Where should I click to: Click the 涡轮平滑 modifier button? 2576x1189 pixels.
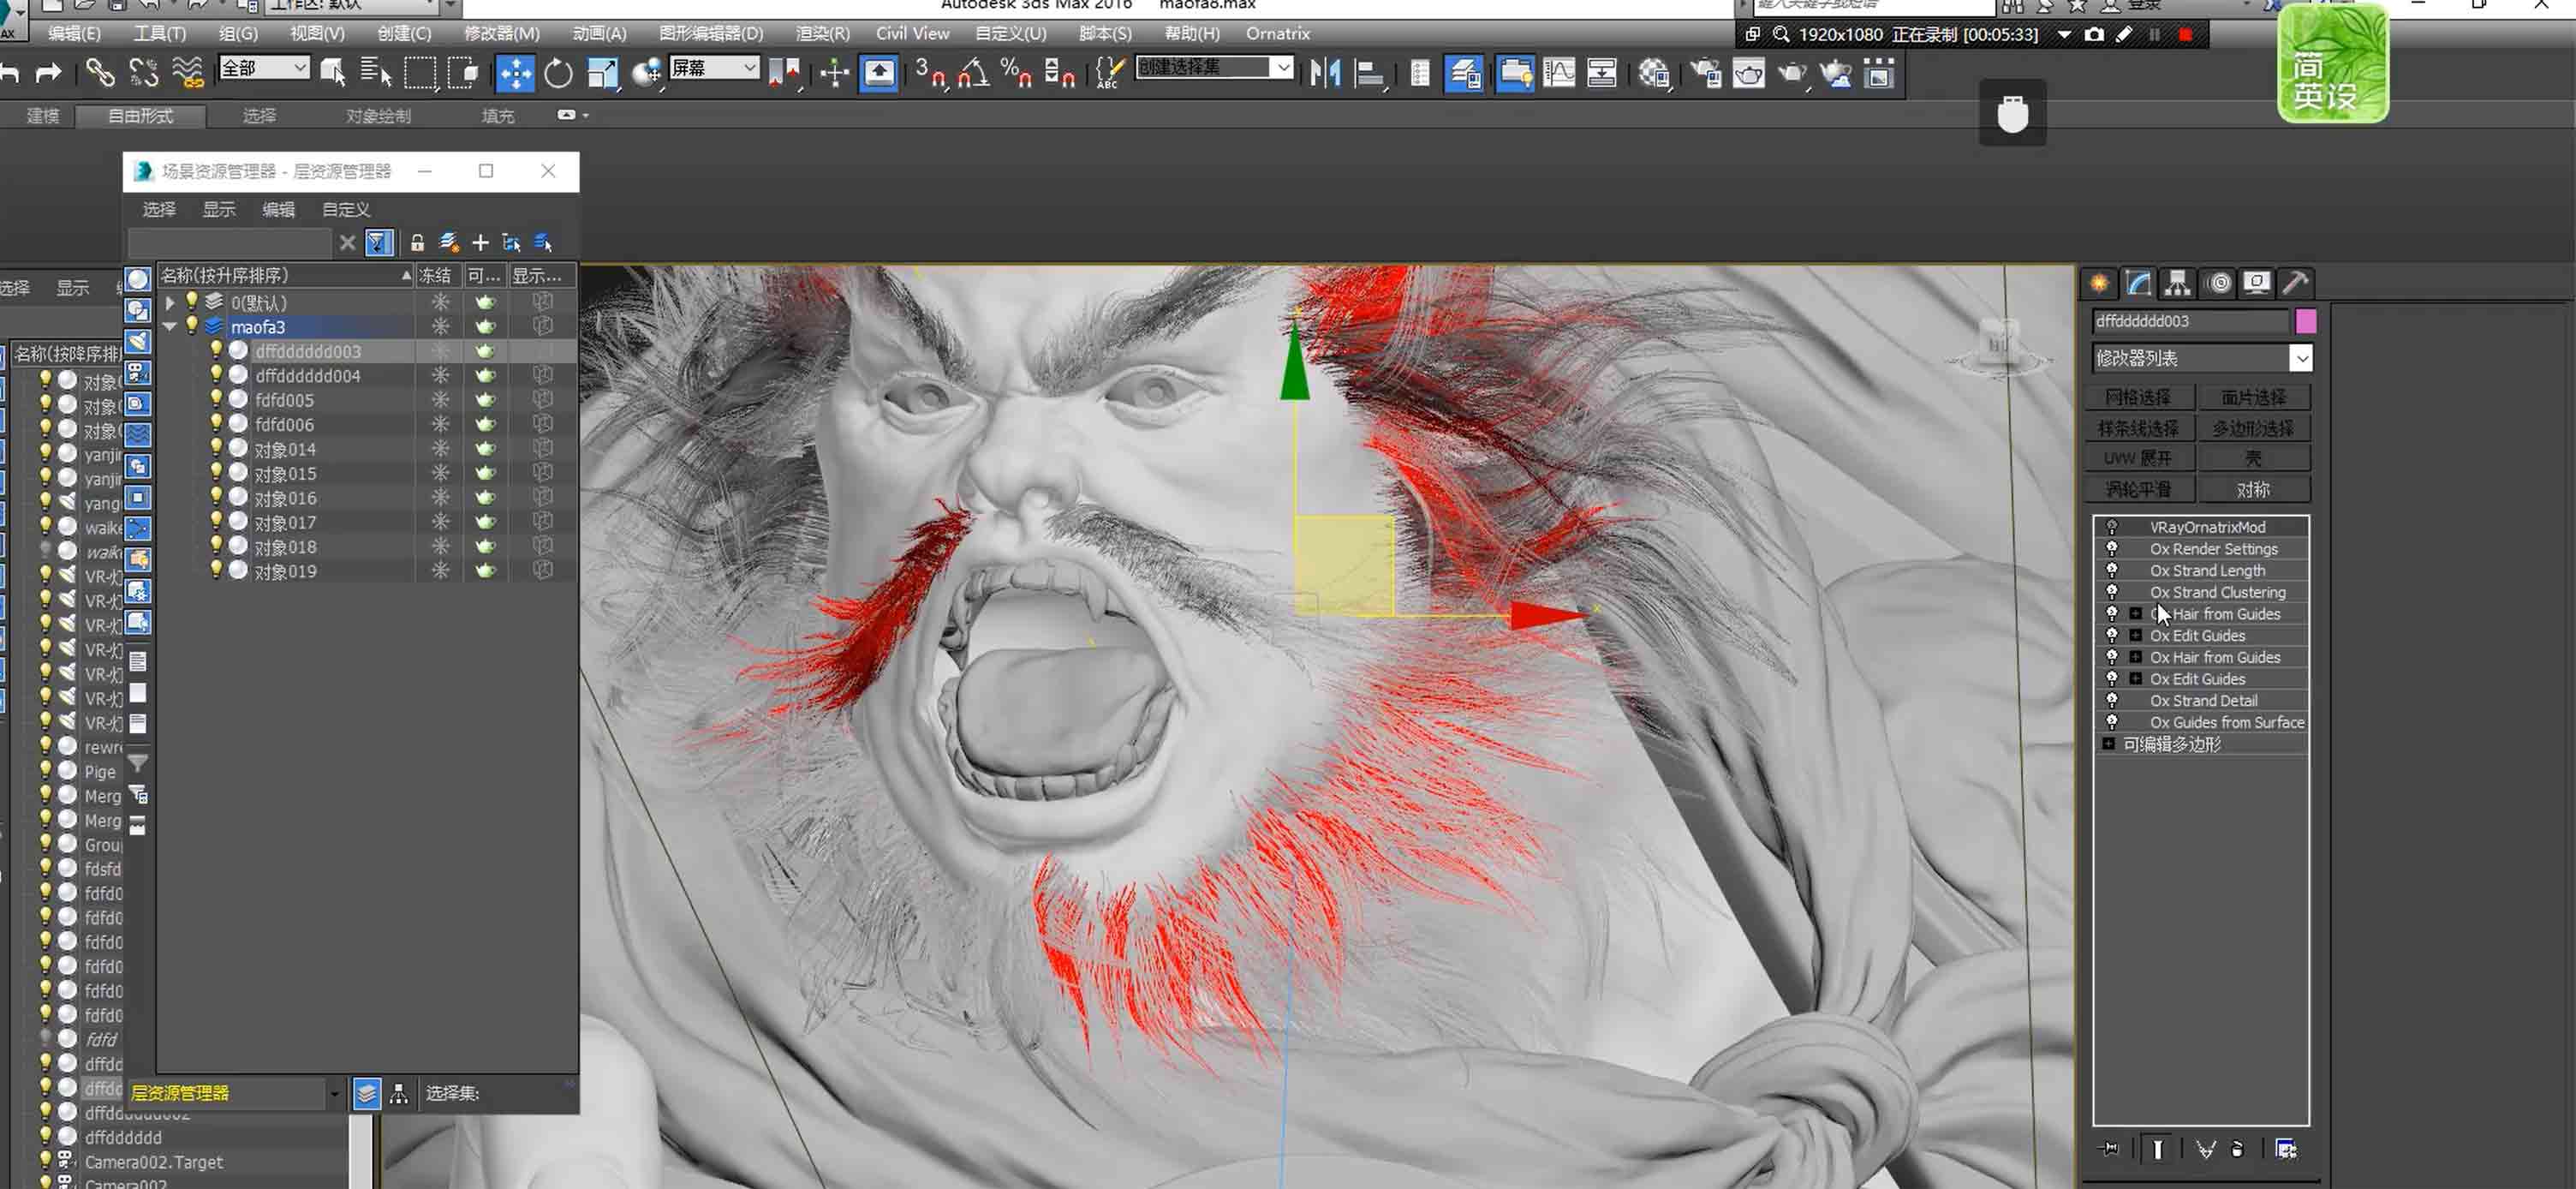coord(2138,489)
